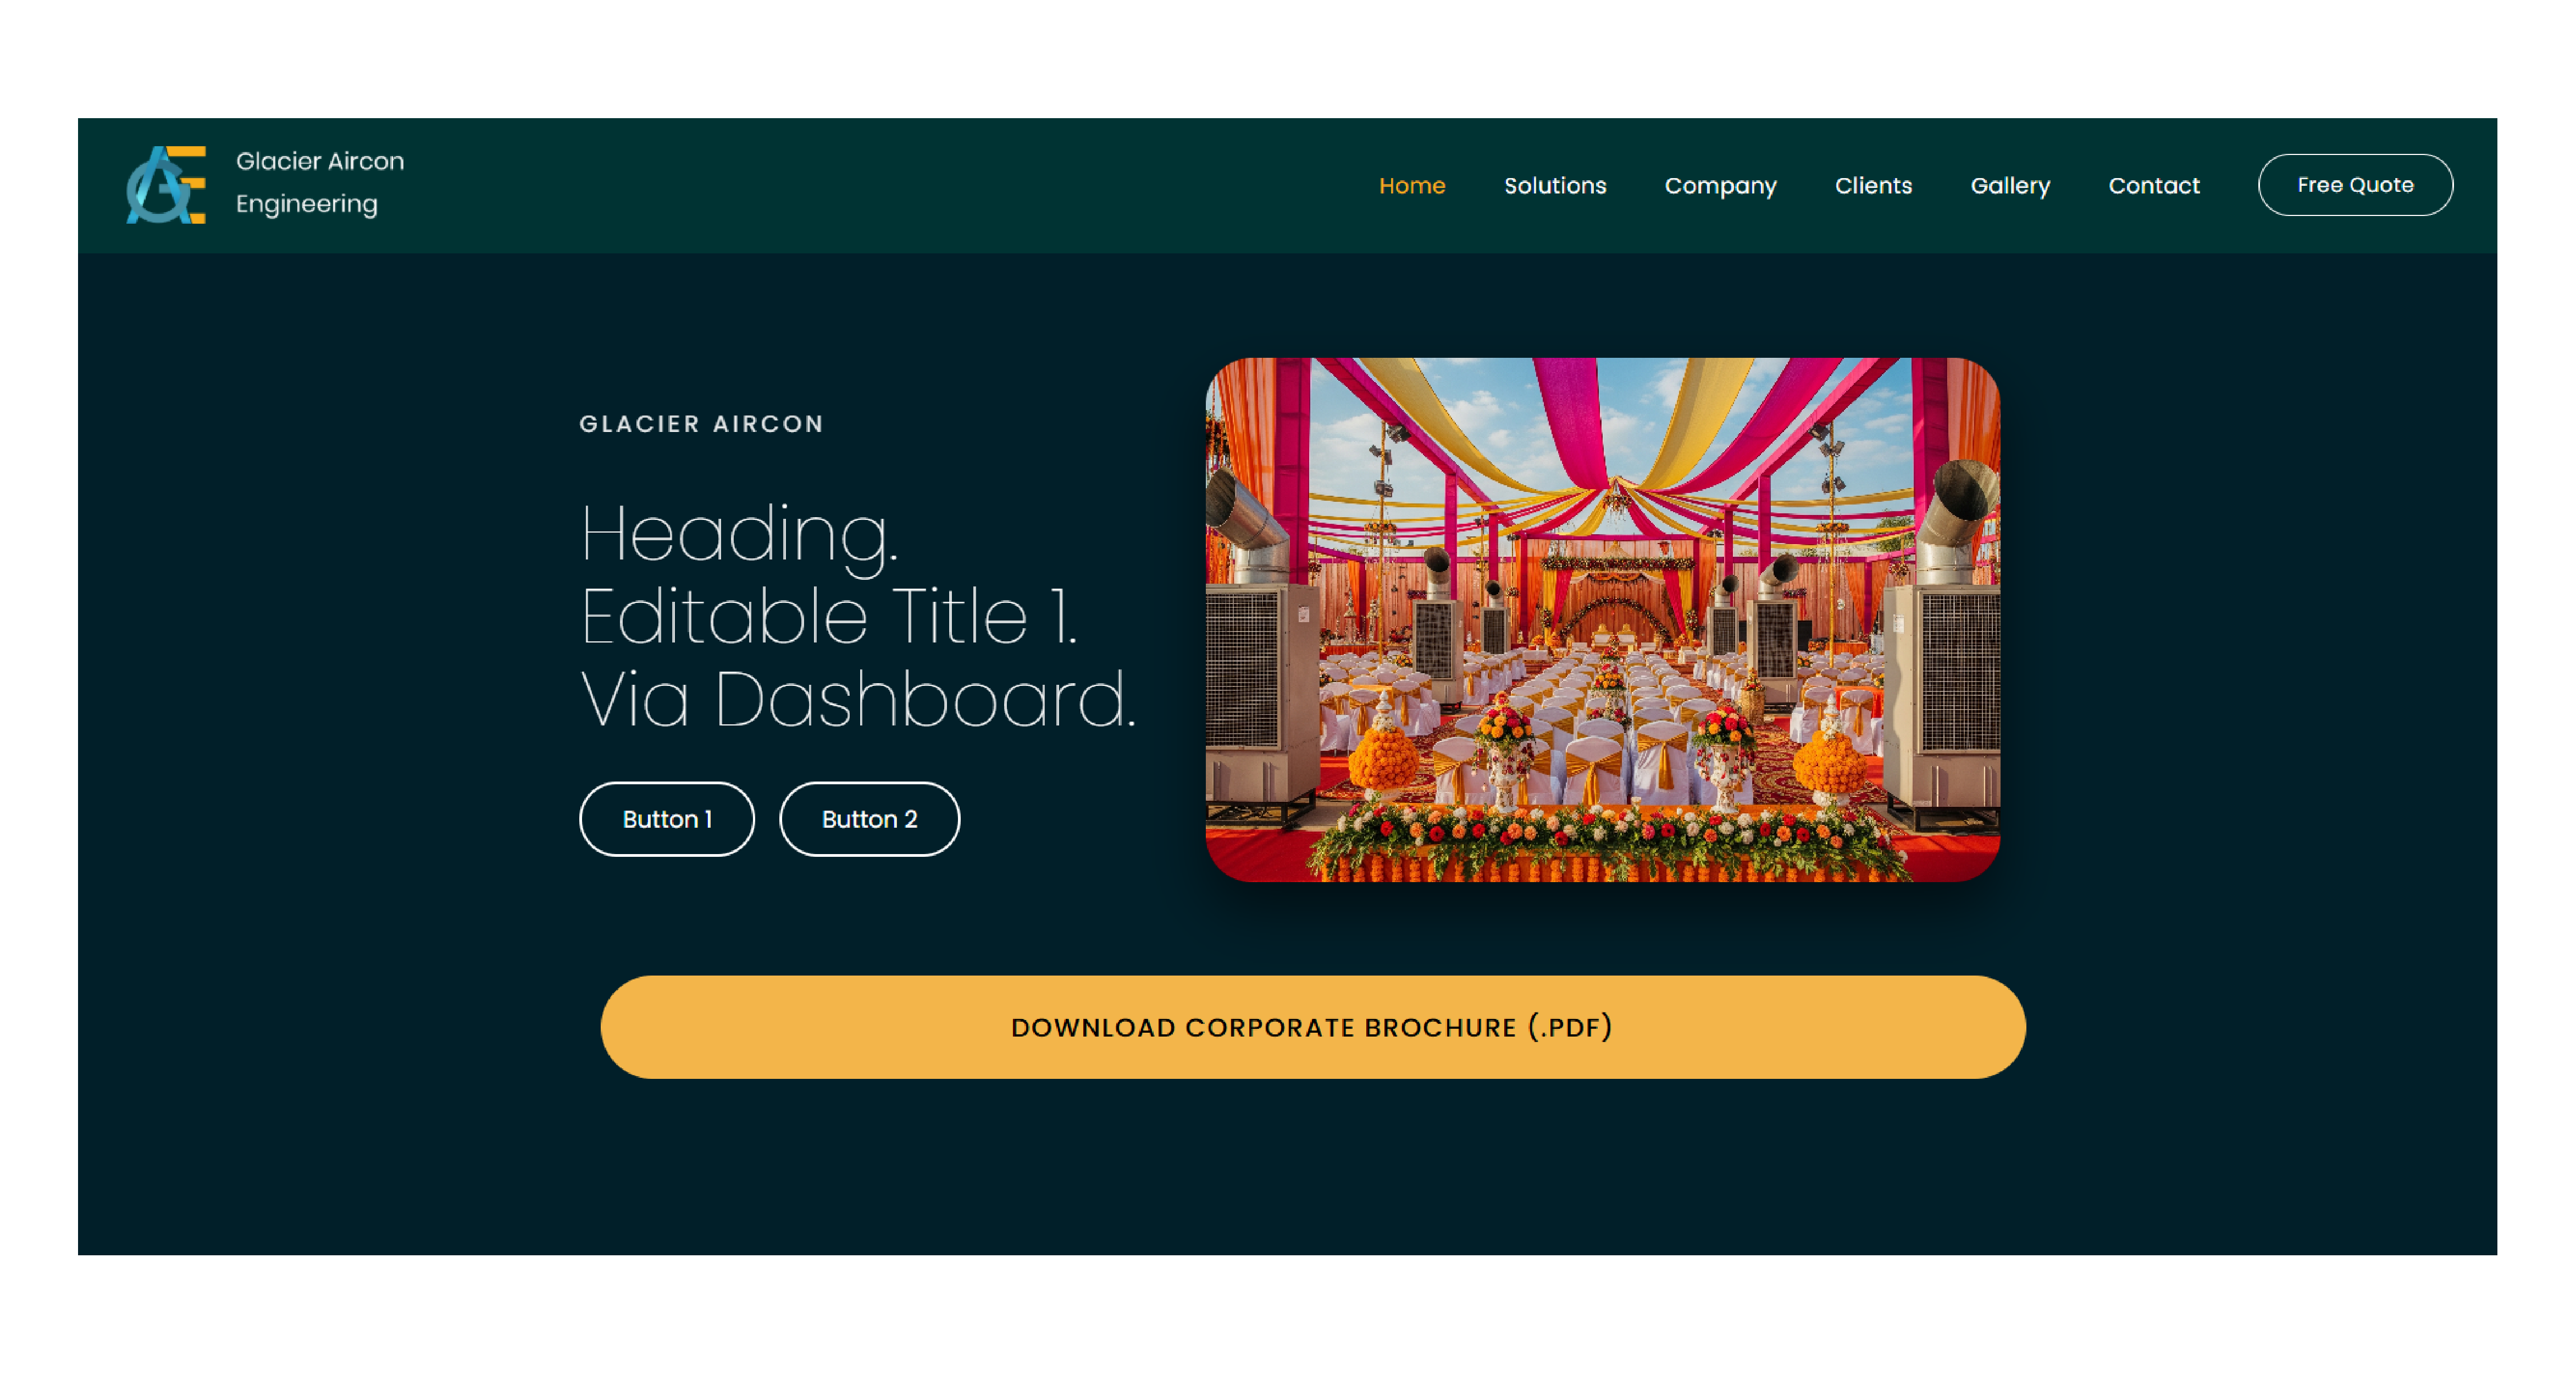Click the Glacier Aircon Engineering brand text
2576x1374 pixels.
[320, 182]
